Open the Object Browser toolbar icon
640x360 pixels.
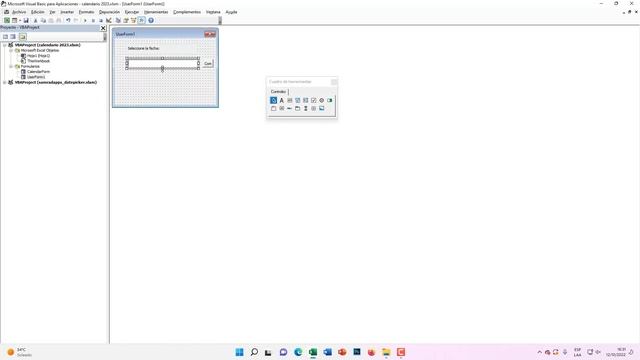pyautogui.click(x=133, y=20)
